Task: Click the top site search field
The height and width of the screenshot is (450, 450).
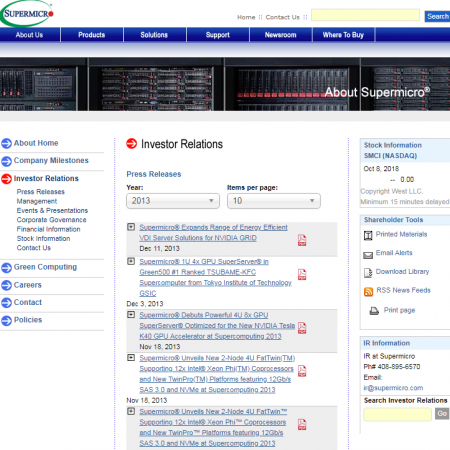Action: point(365,15)
